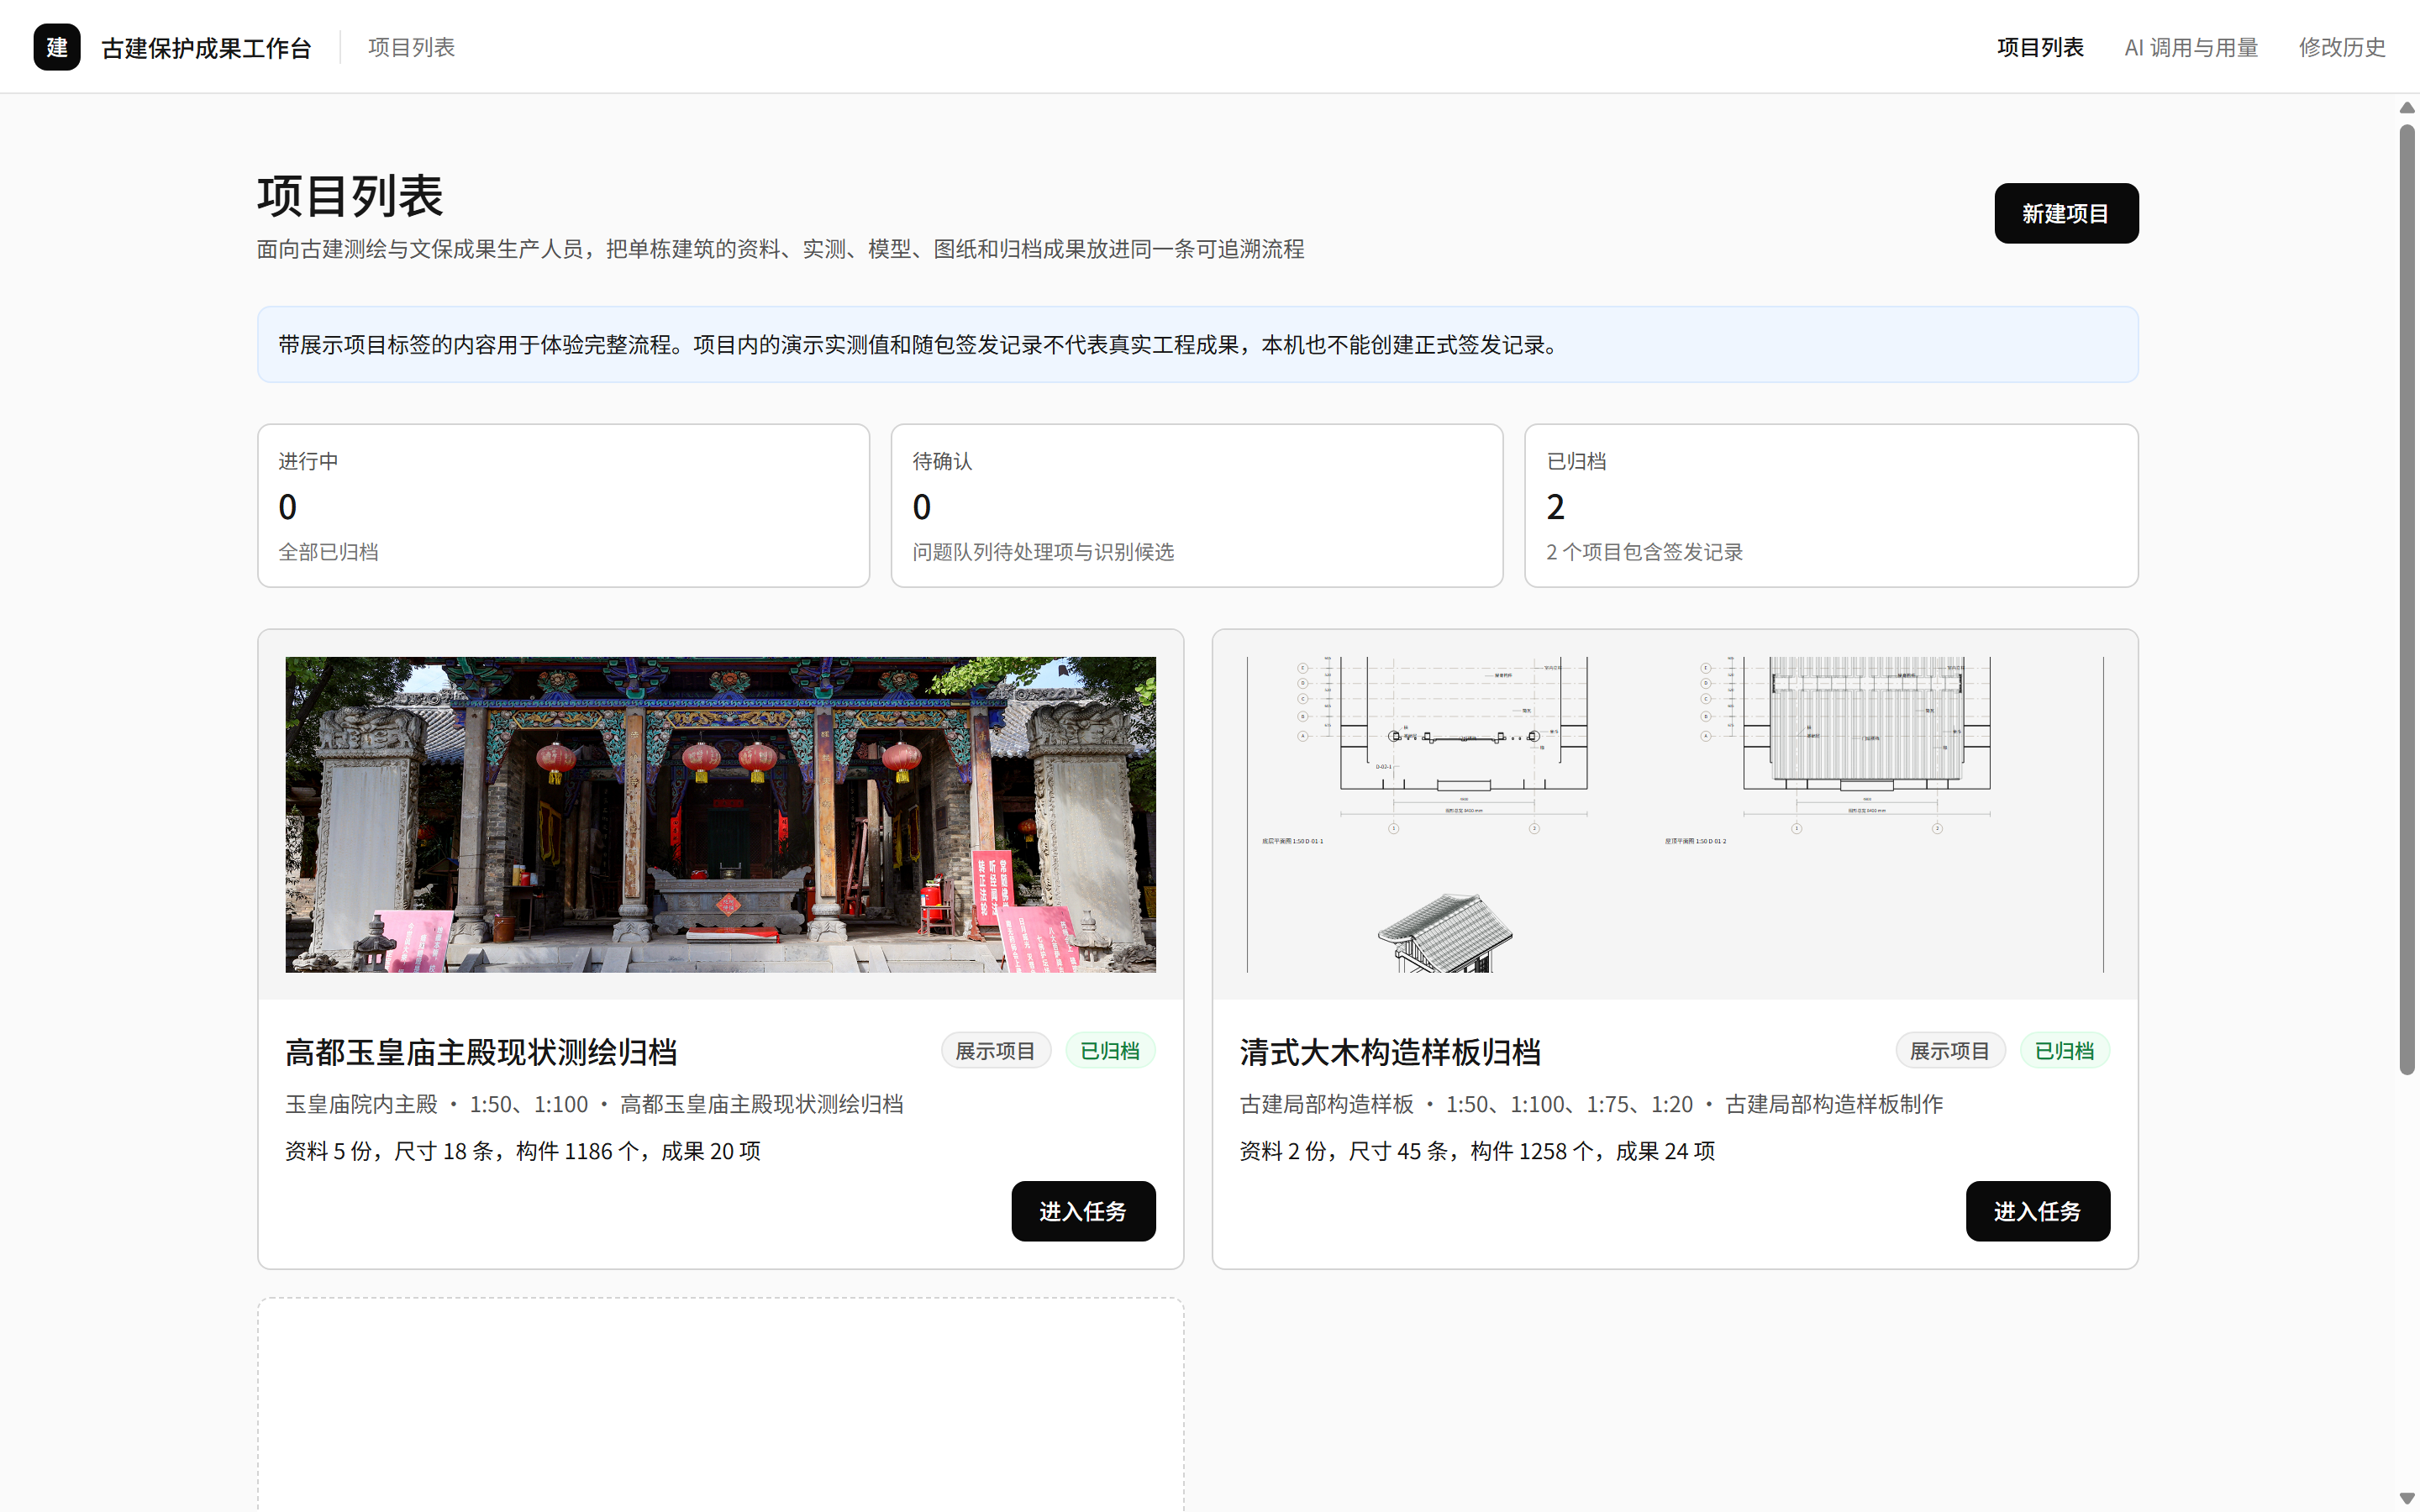The height and width of the screenshot is (1512, 2420).
Task: Click 展示项目 tag on 清式大木构造 card
Action: (1950, 1051)
